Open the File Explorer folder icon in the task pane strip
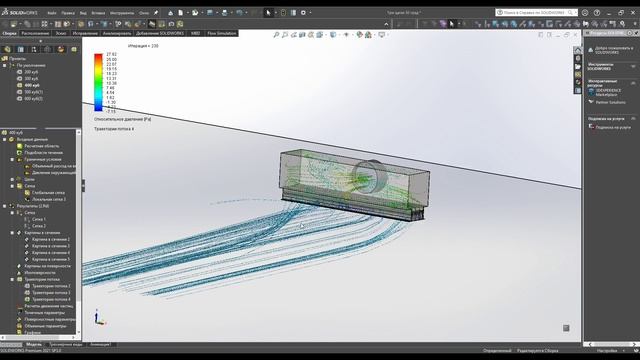Viewport: 640px width, 360px height. click(578, 67)
